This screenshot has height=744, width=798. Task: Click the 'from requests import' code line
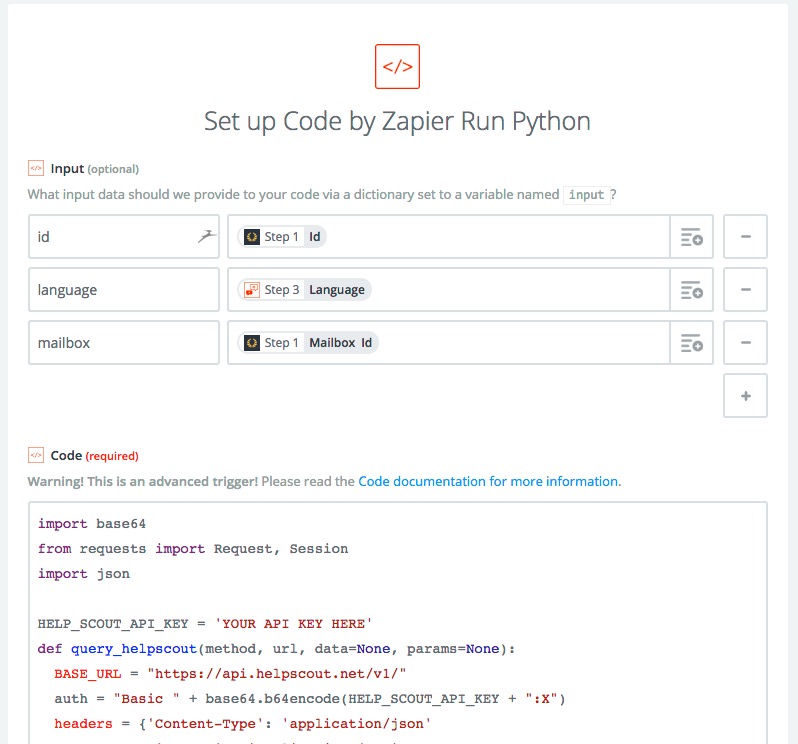click(x=193, y=549)
